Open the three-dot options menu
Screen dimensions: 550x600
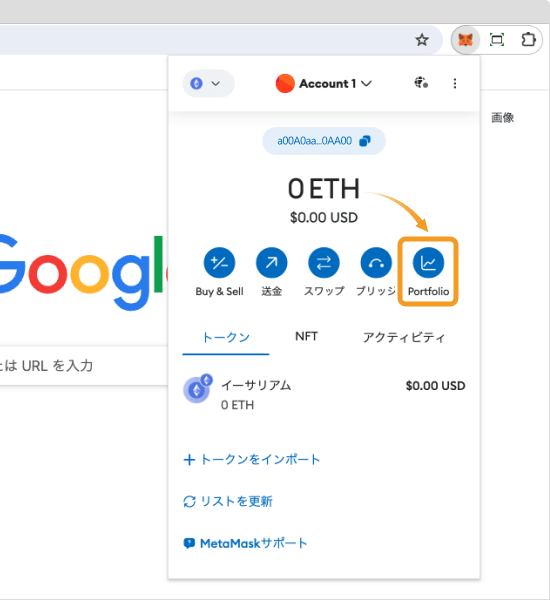point(455,83)
